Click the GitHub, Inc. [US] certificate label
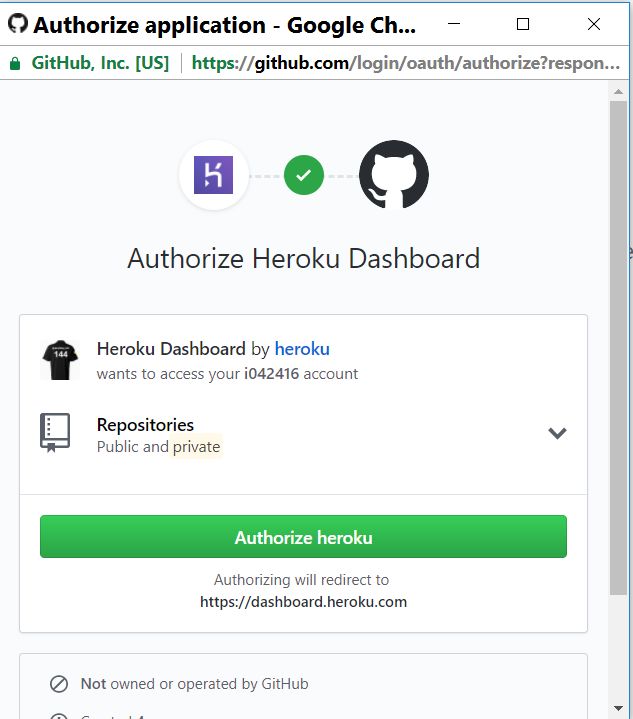 coord(100,63)
